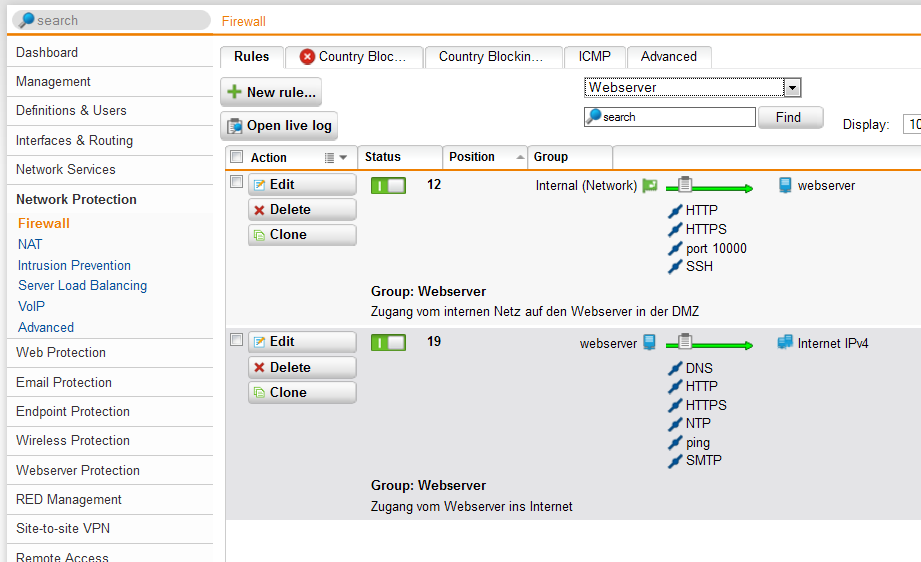Check the select-all checkbox in Action header
Viewport: 921px width, 562px height.
[x=237, y=157]
